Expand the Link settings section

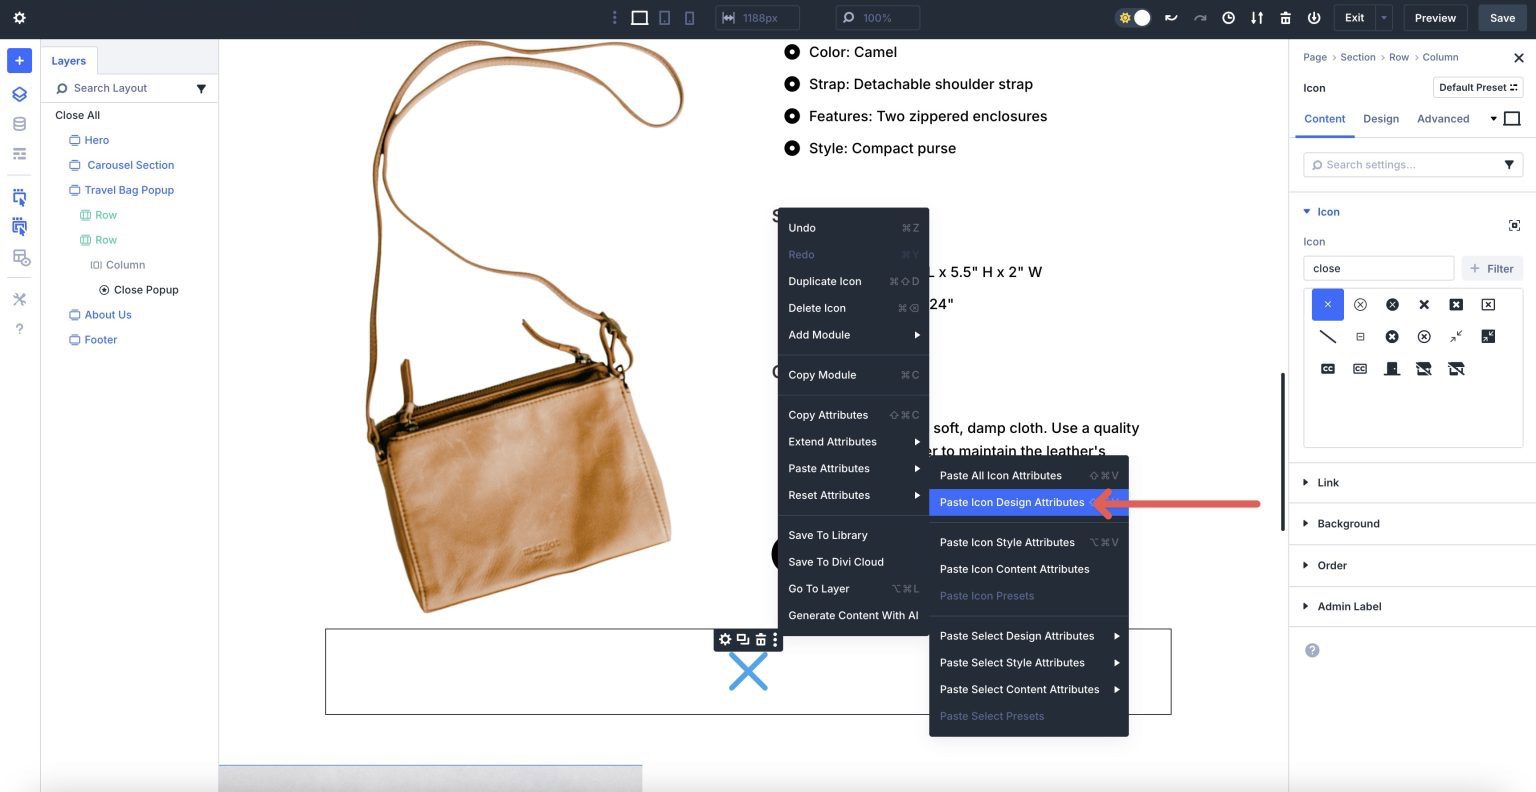point(1326,482)
